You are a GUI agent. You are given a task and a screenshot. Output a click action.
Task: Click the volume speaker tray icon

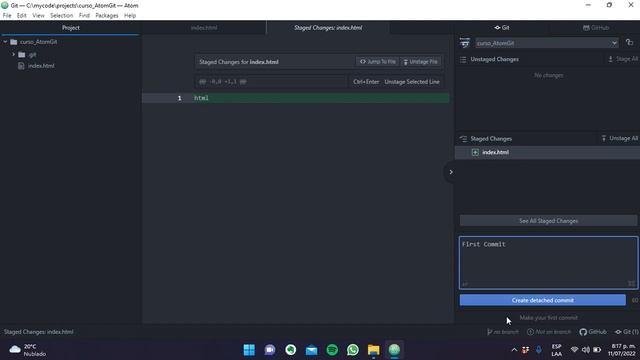[x=586, y=350]
